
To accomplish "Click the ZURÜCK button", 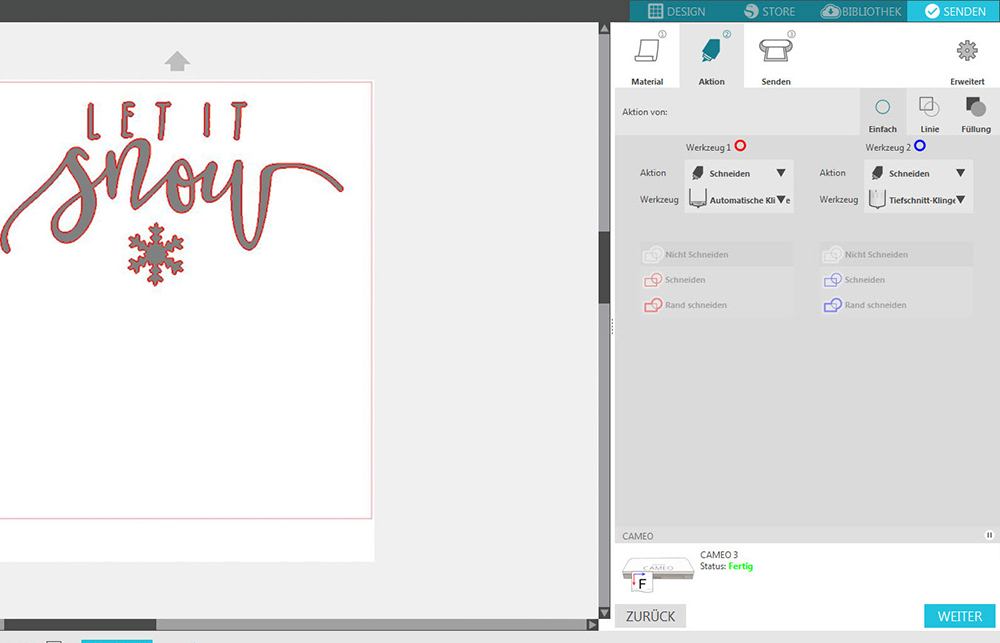I will click(651, 616).
